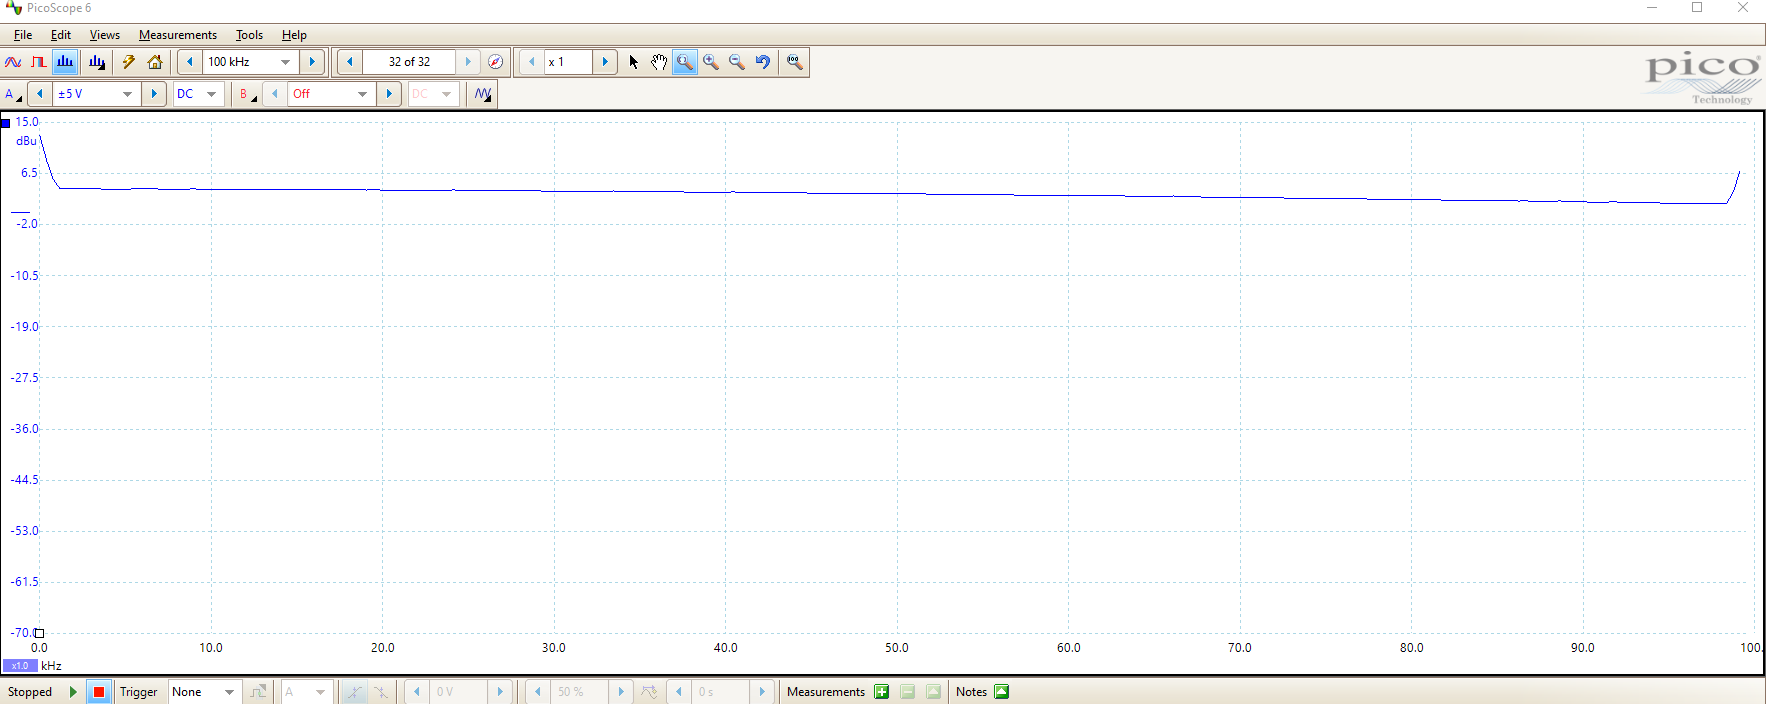1766x704 pixels.
Task: Step Channel B range down arrow
Action: [x=275, y=94]
